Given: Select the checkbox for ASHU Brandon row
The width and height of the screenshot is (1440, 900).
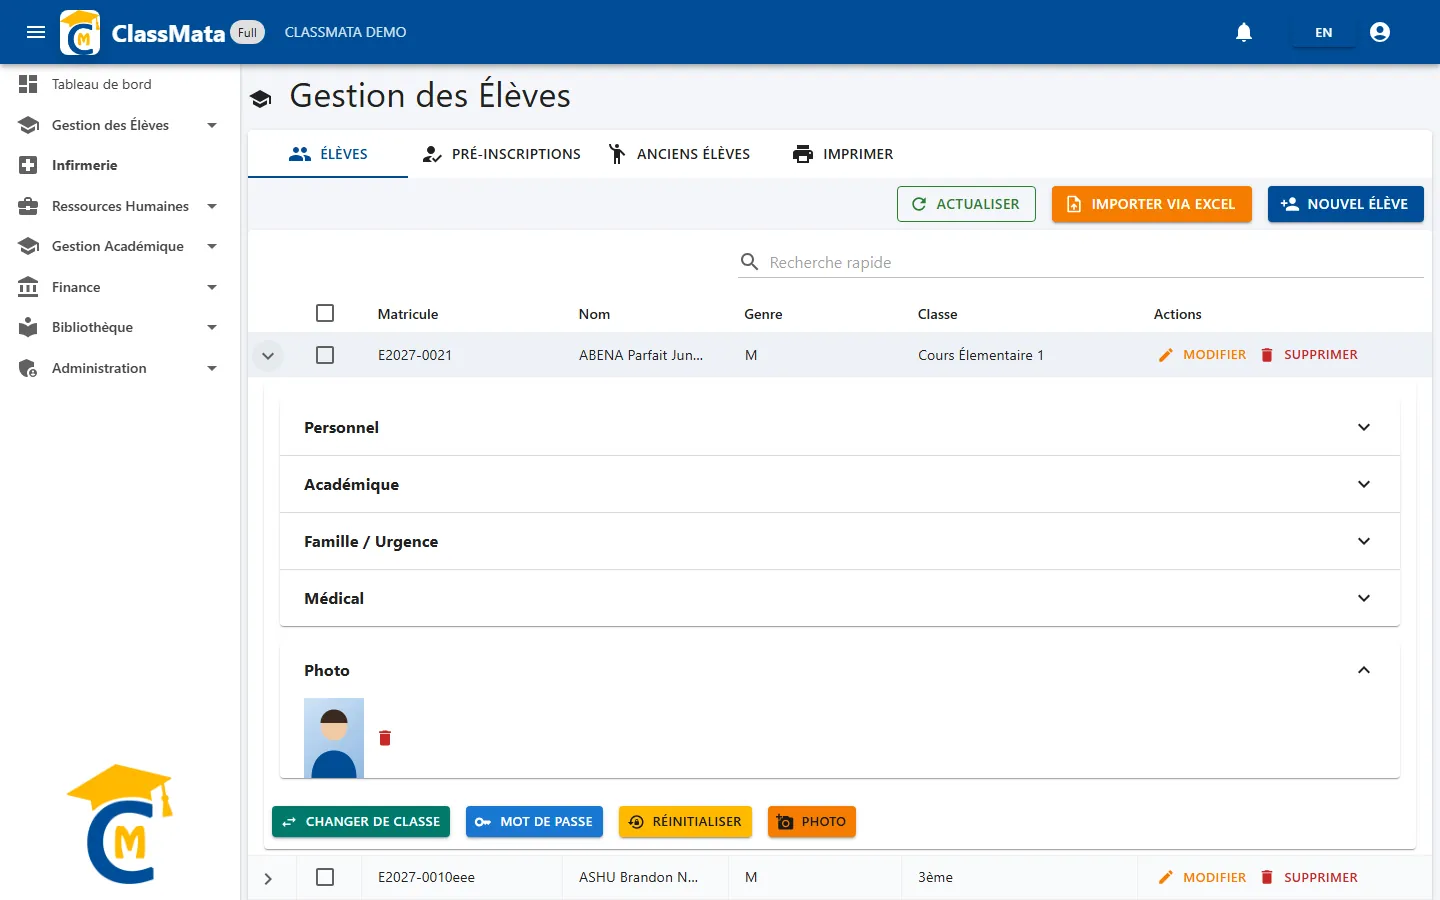Looking at the screenshot, I should (325, 877).
